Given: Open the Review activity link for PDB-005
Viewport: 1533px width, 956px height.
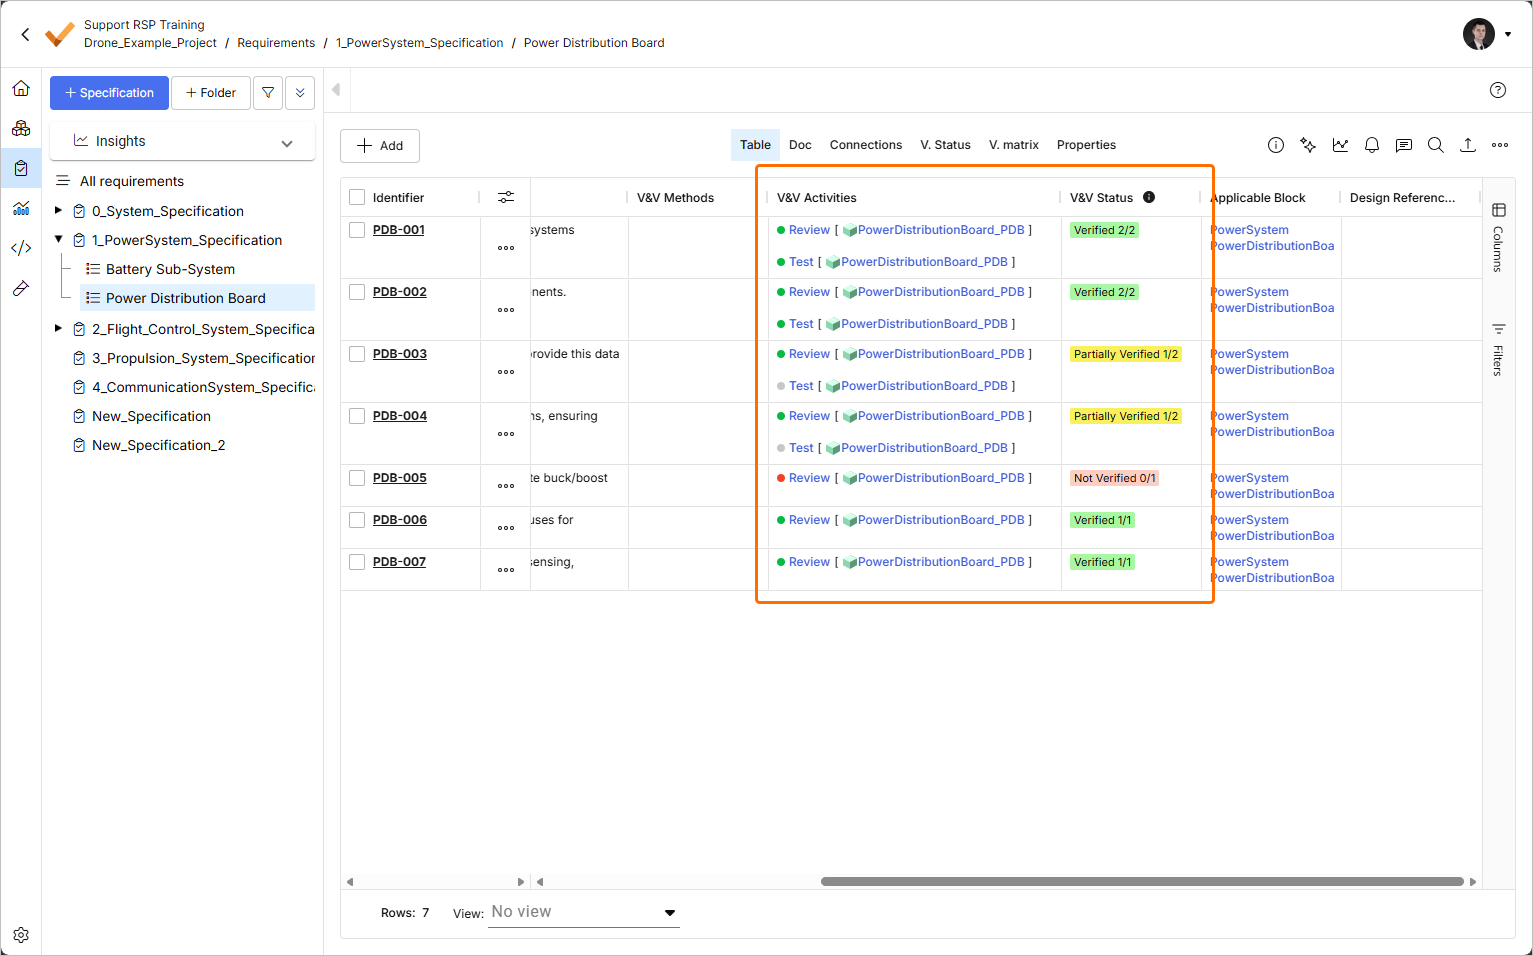Looking at the screenshot, I should (809, 478).
